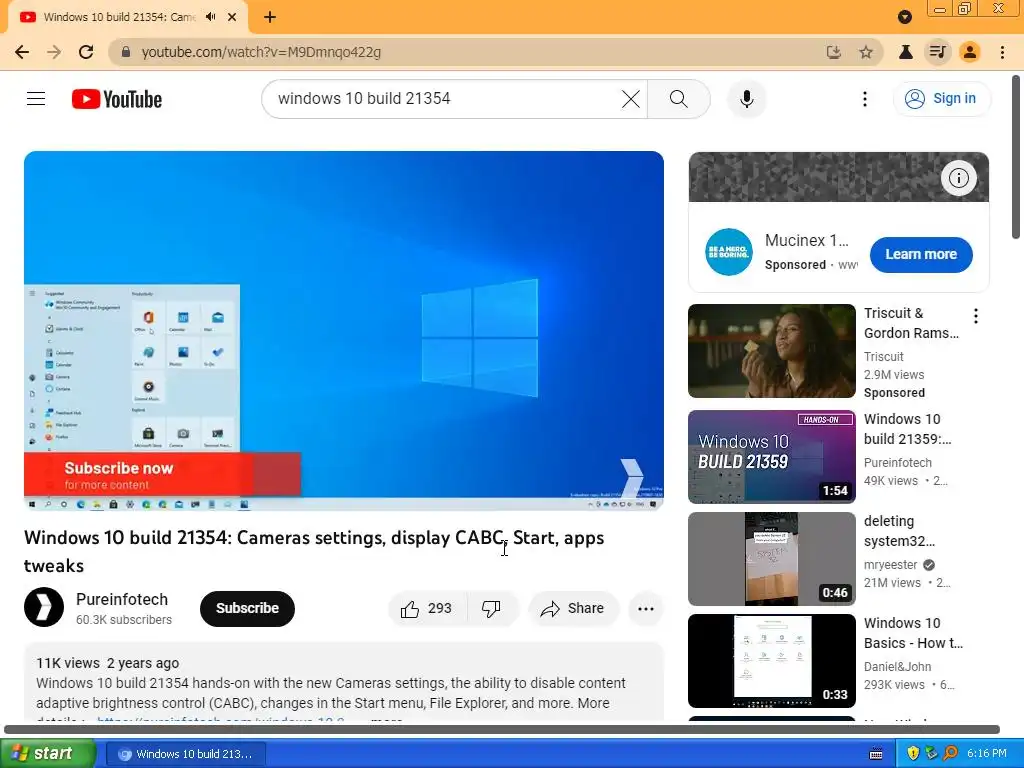The width and height of the screenshot is (1024, 768).
Task: Open Windows 10 build 21359 thumbnail
Action: click(771, 456)
